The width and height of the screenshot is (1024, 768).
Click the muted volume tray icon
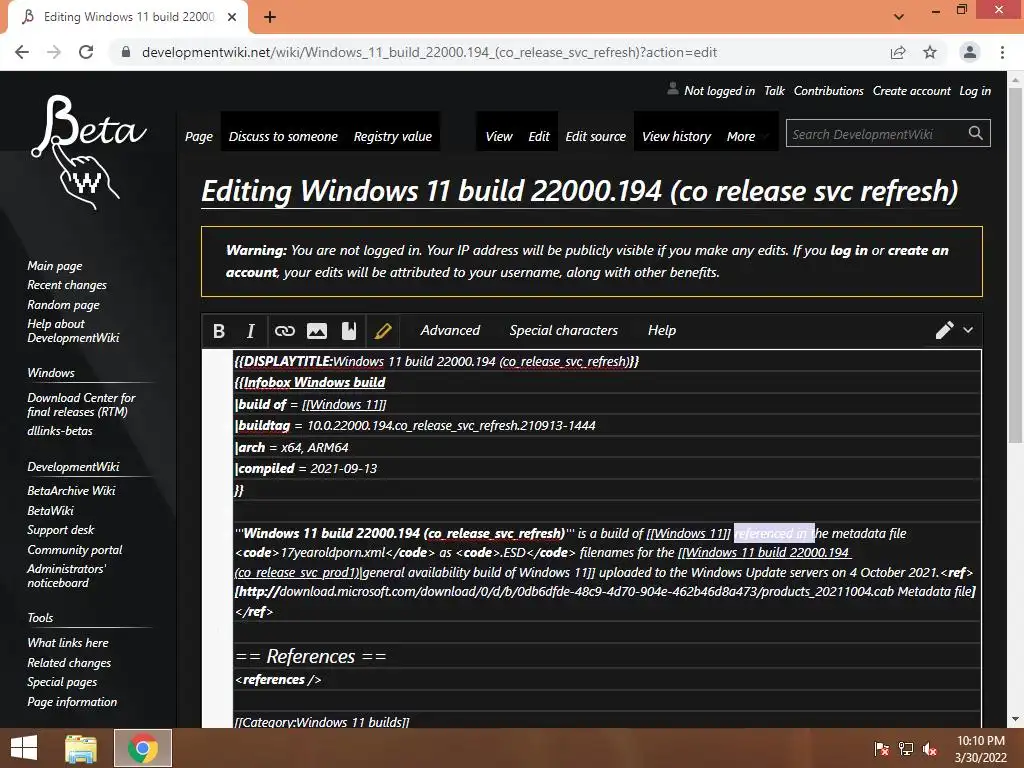[930, 748]
